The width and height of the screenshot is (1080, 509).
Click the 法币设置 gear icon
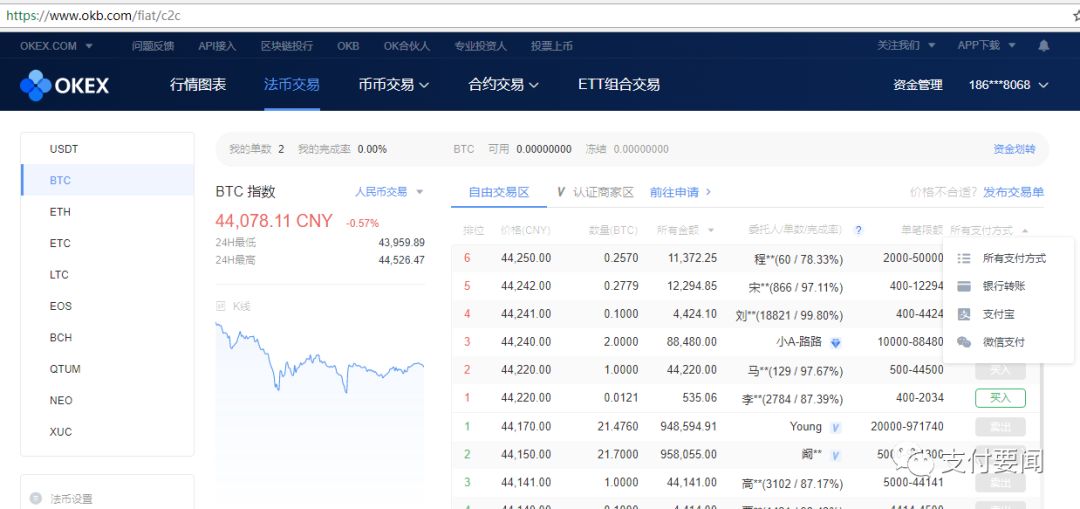[36, 498]
